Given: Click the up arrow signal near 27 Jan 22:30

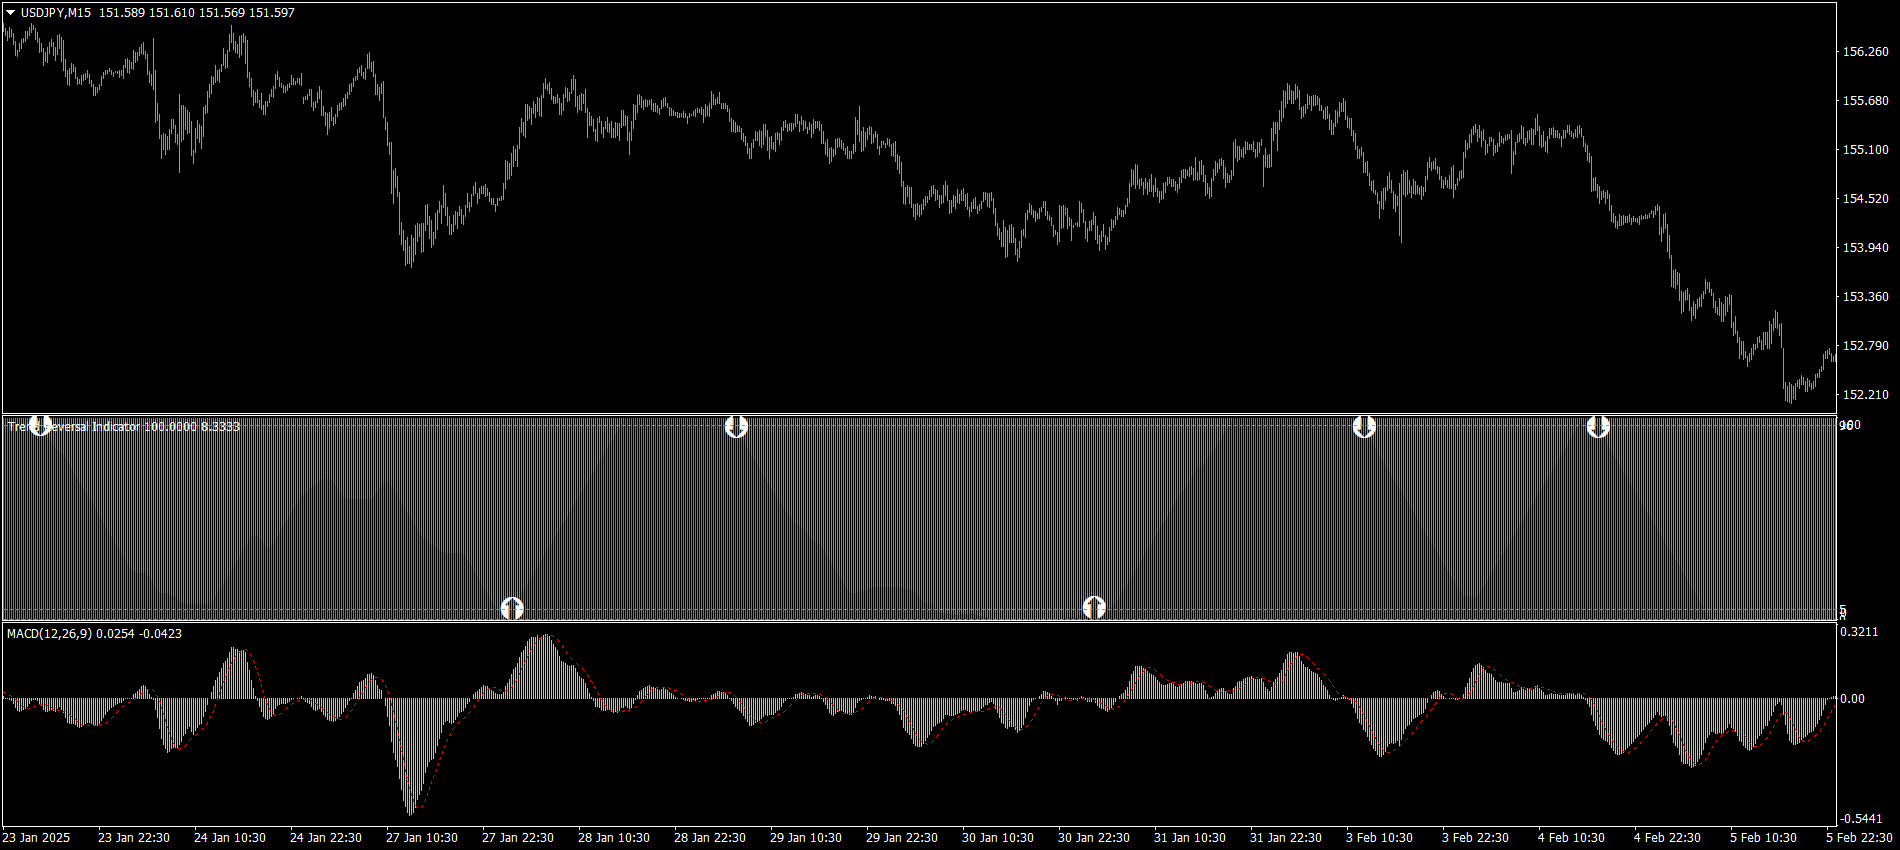Looking at the screenshot, I should (x=512, y=608).
